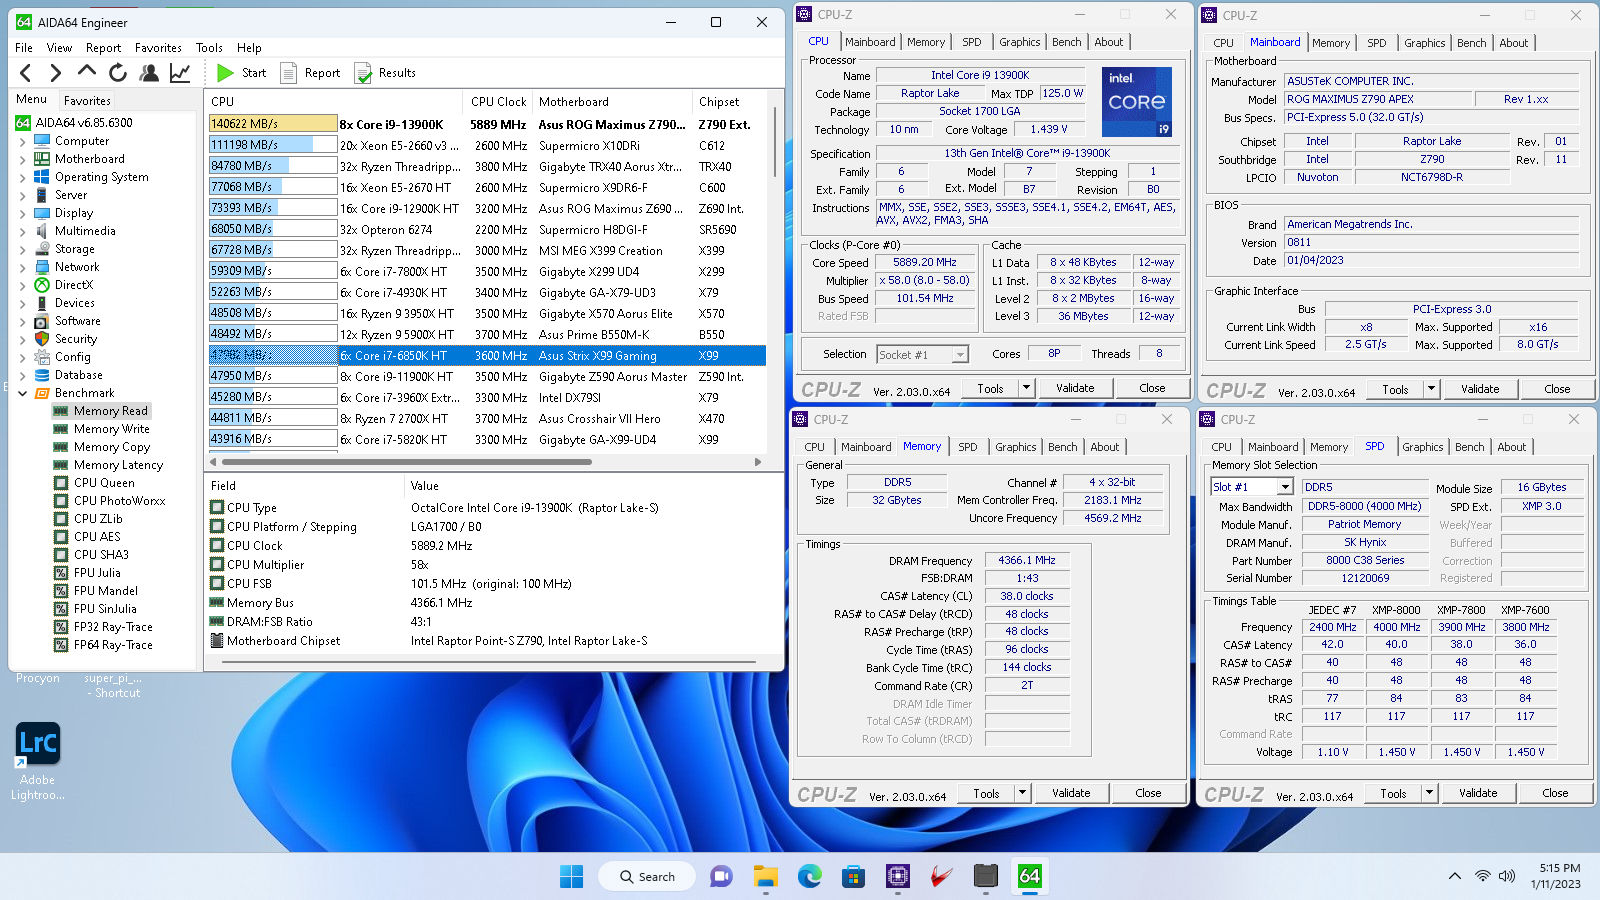Open the AIDA64 Favorites menu

pos(158,48)
